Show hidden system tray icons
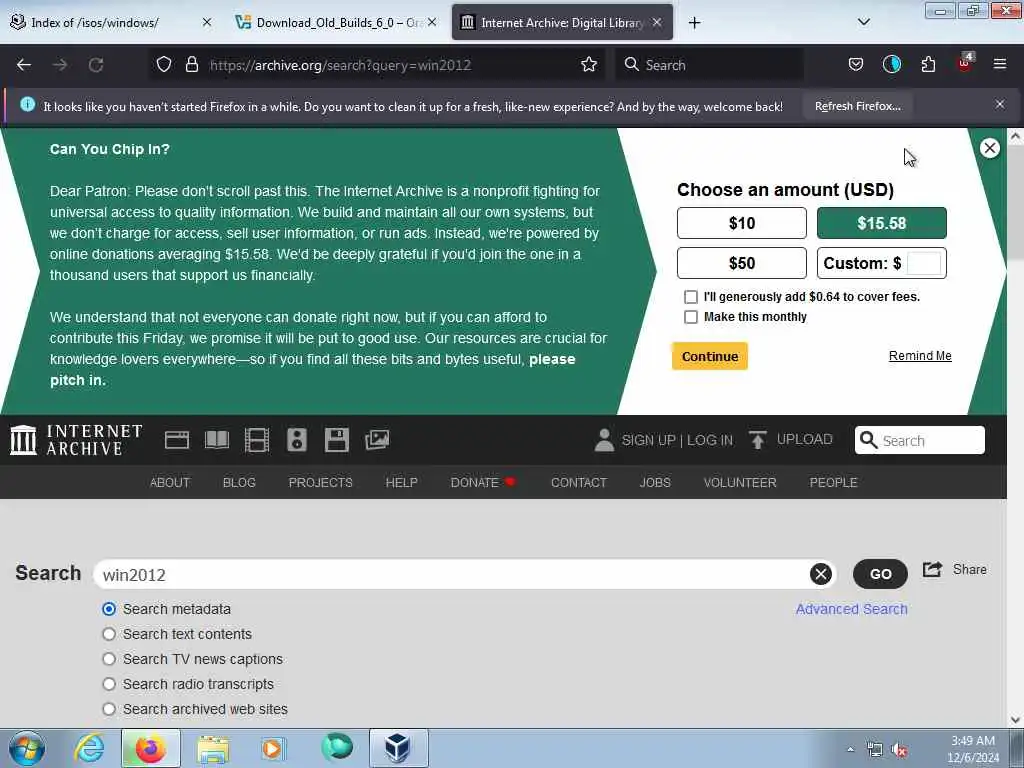Viewport: 1024px width, 768px height. [x=850, y=750]
